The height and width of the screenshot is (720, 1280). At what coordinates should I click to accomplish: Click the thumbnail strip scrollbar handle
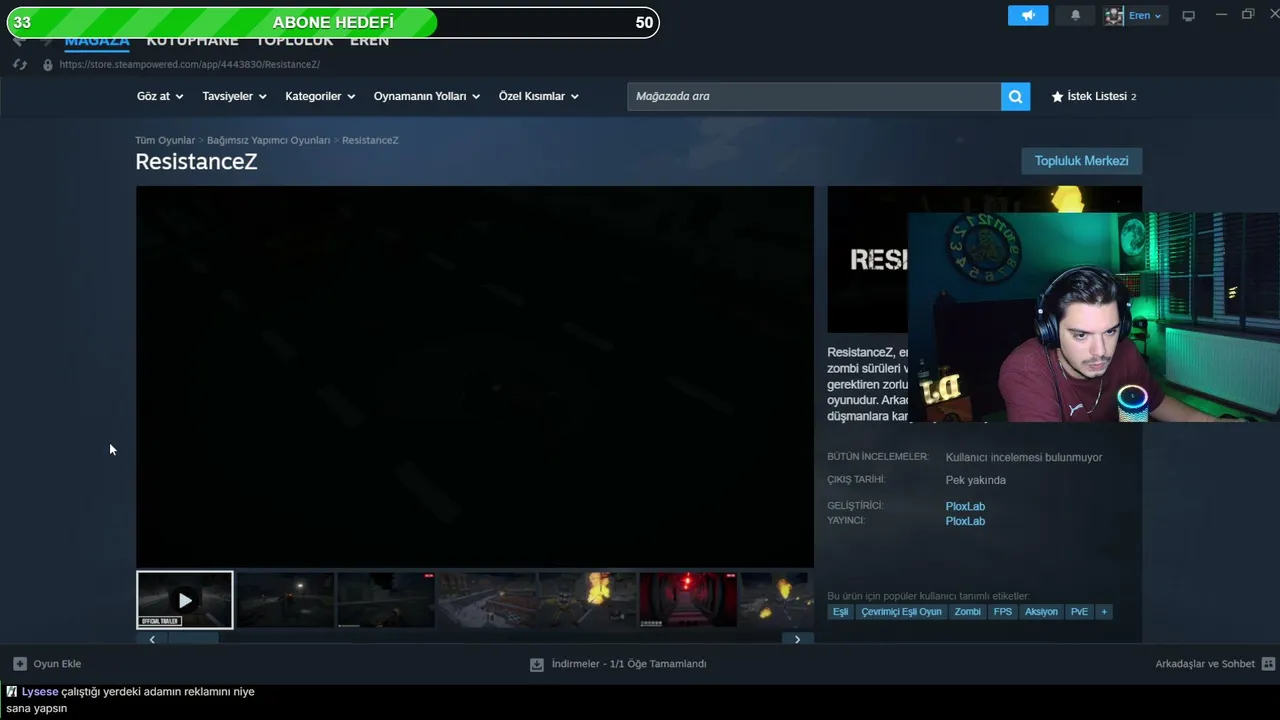click(194, 639)
